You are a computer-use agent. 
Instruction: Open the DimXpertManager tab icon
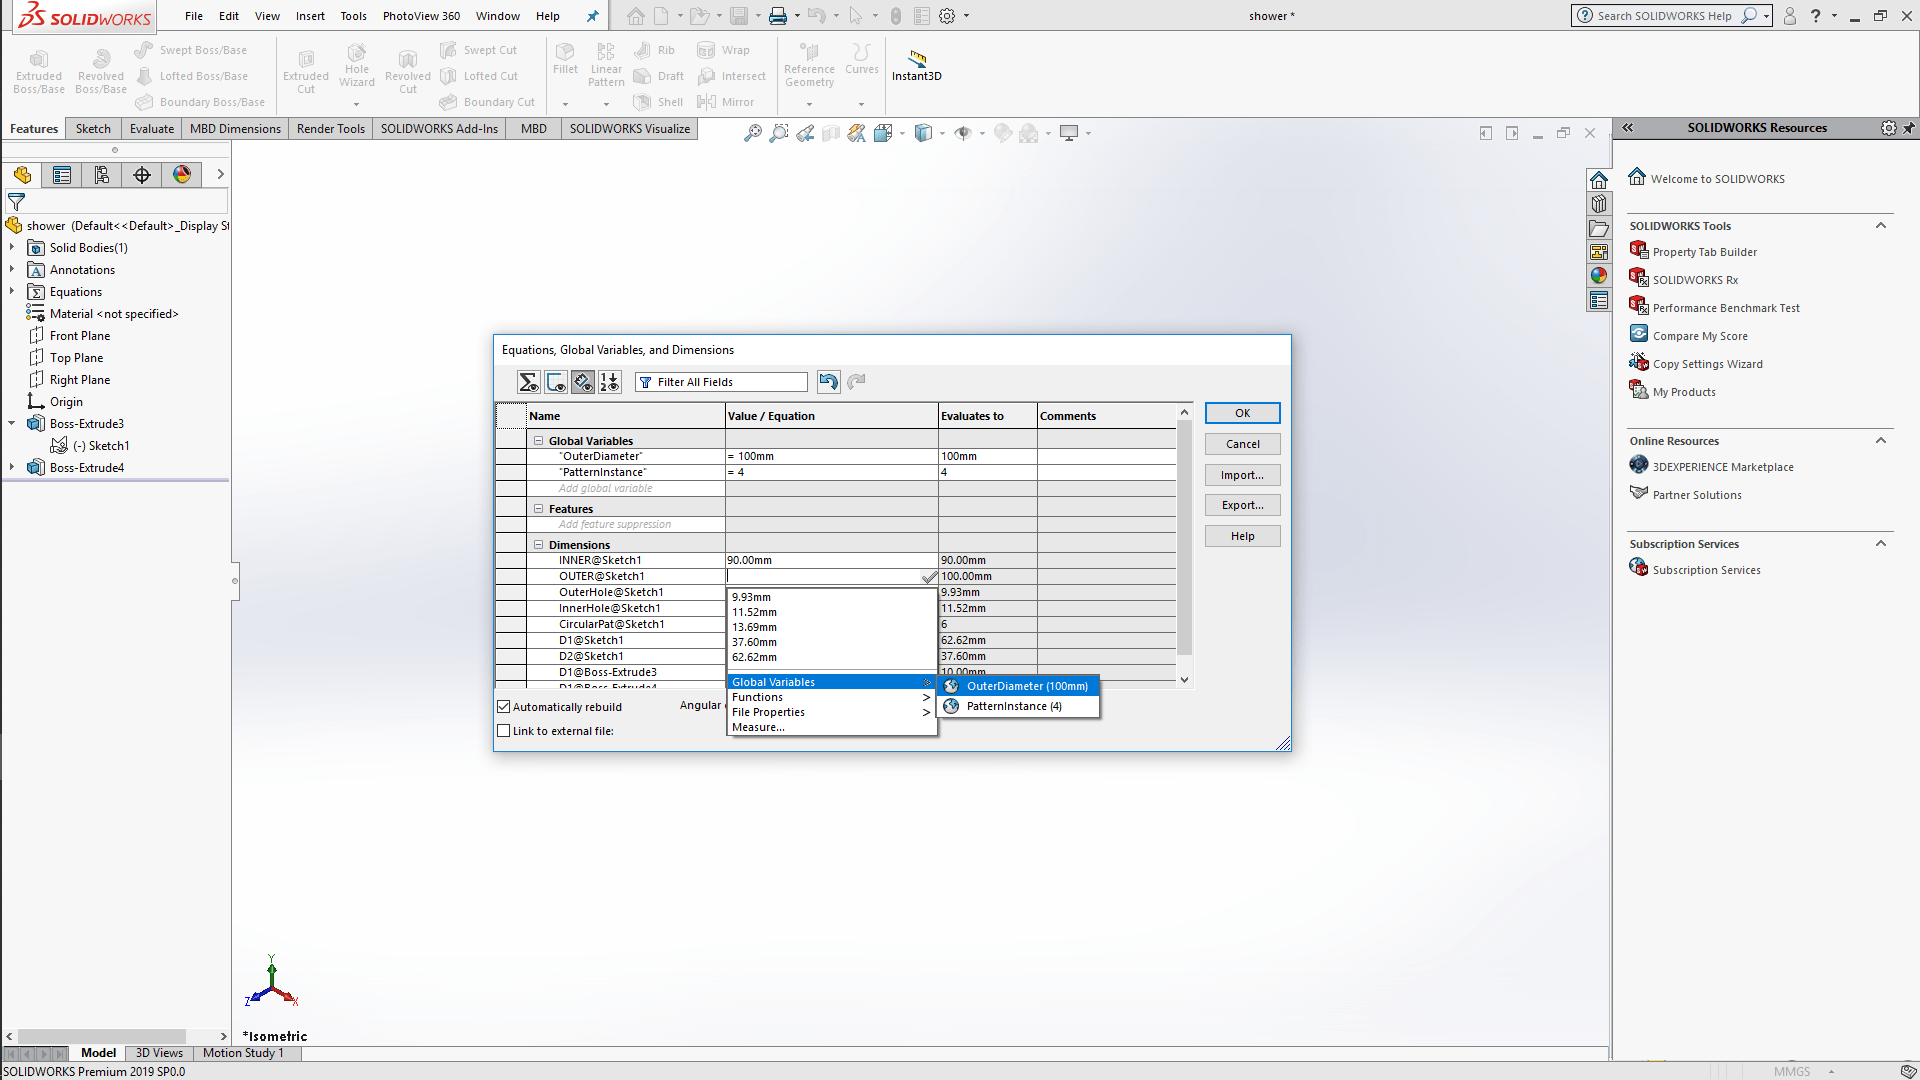[142, 175]
